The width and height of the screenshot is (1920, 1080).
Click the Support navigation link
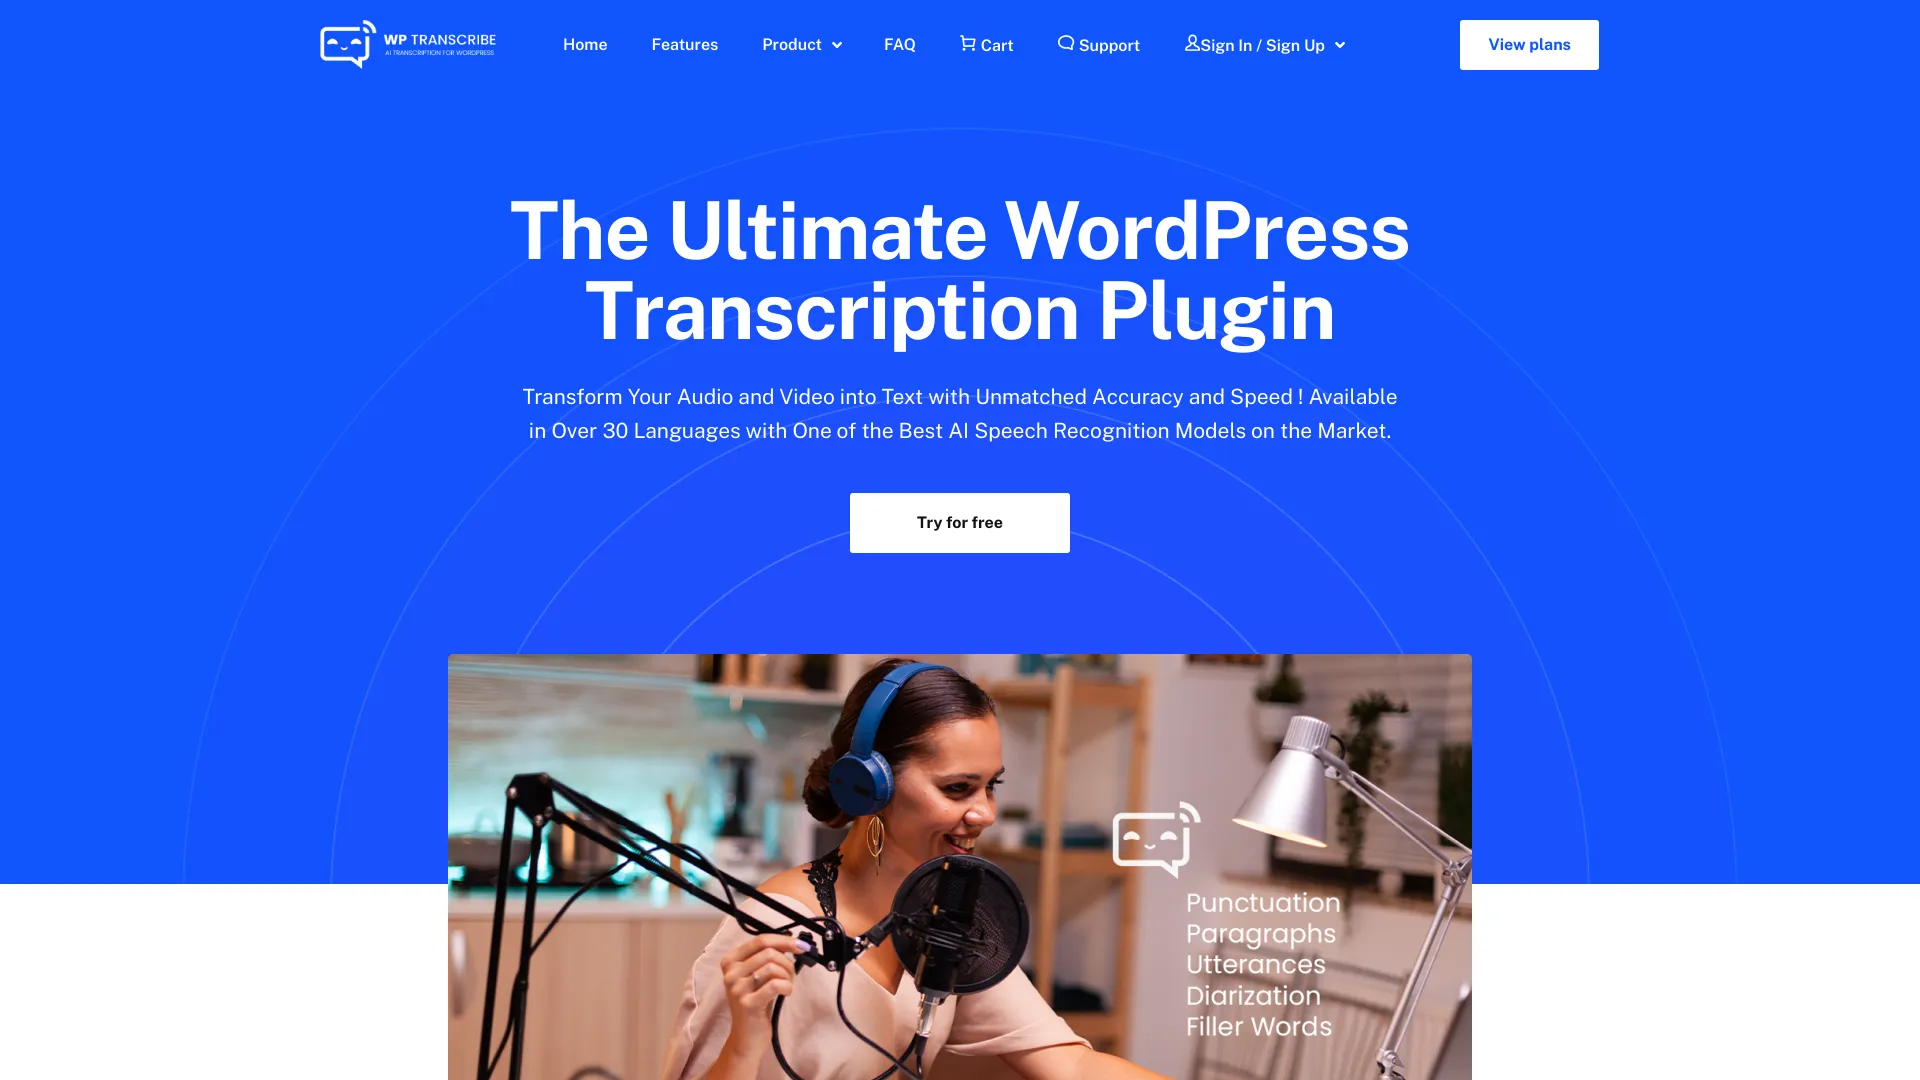point(1098,45)
